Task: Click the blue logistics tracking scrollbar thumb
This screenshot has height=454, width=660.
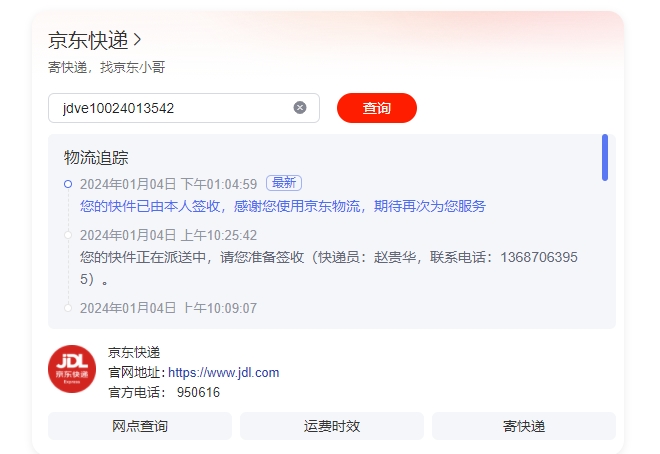Action: [x=605, y=157]
